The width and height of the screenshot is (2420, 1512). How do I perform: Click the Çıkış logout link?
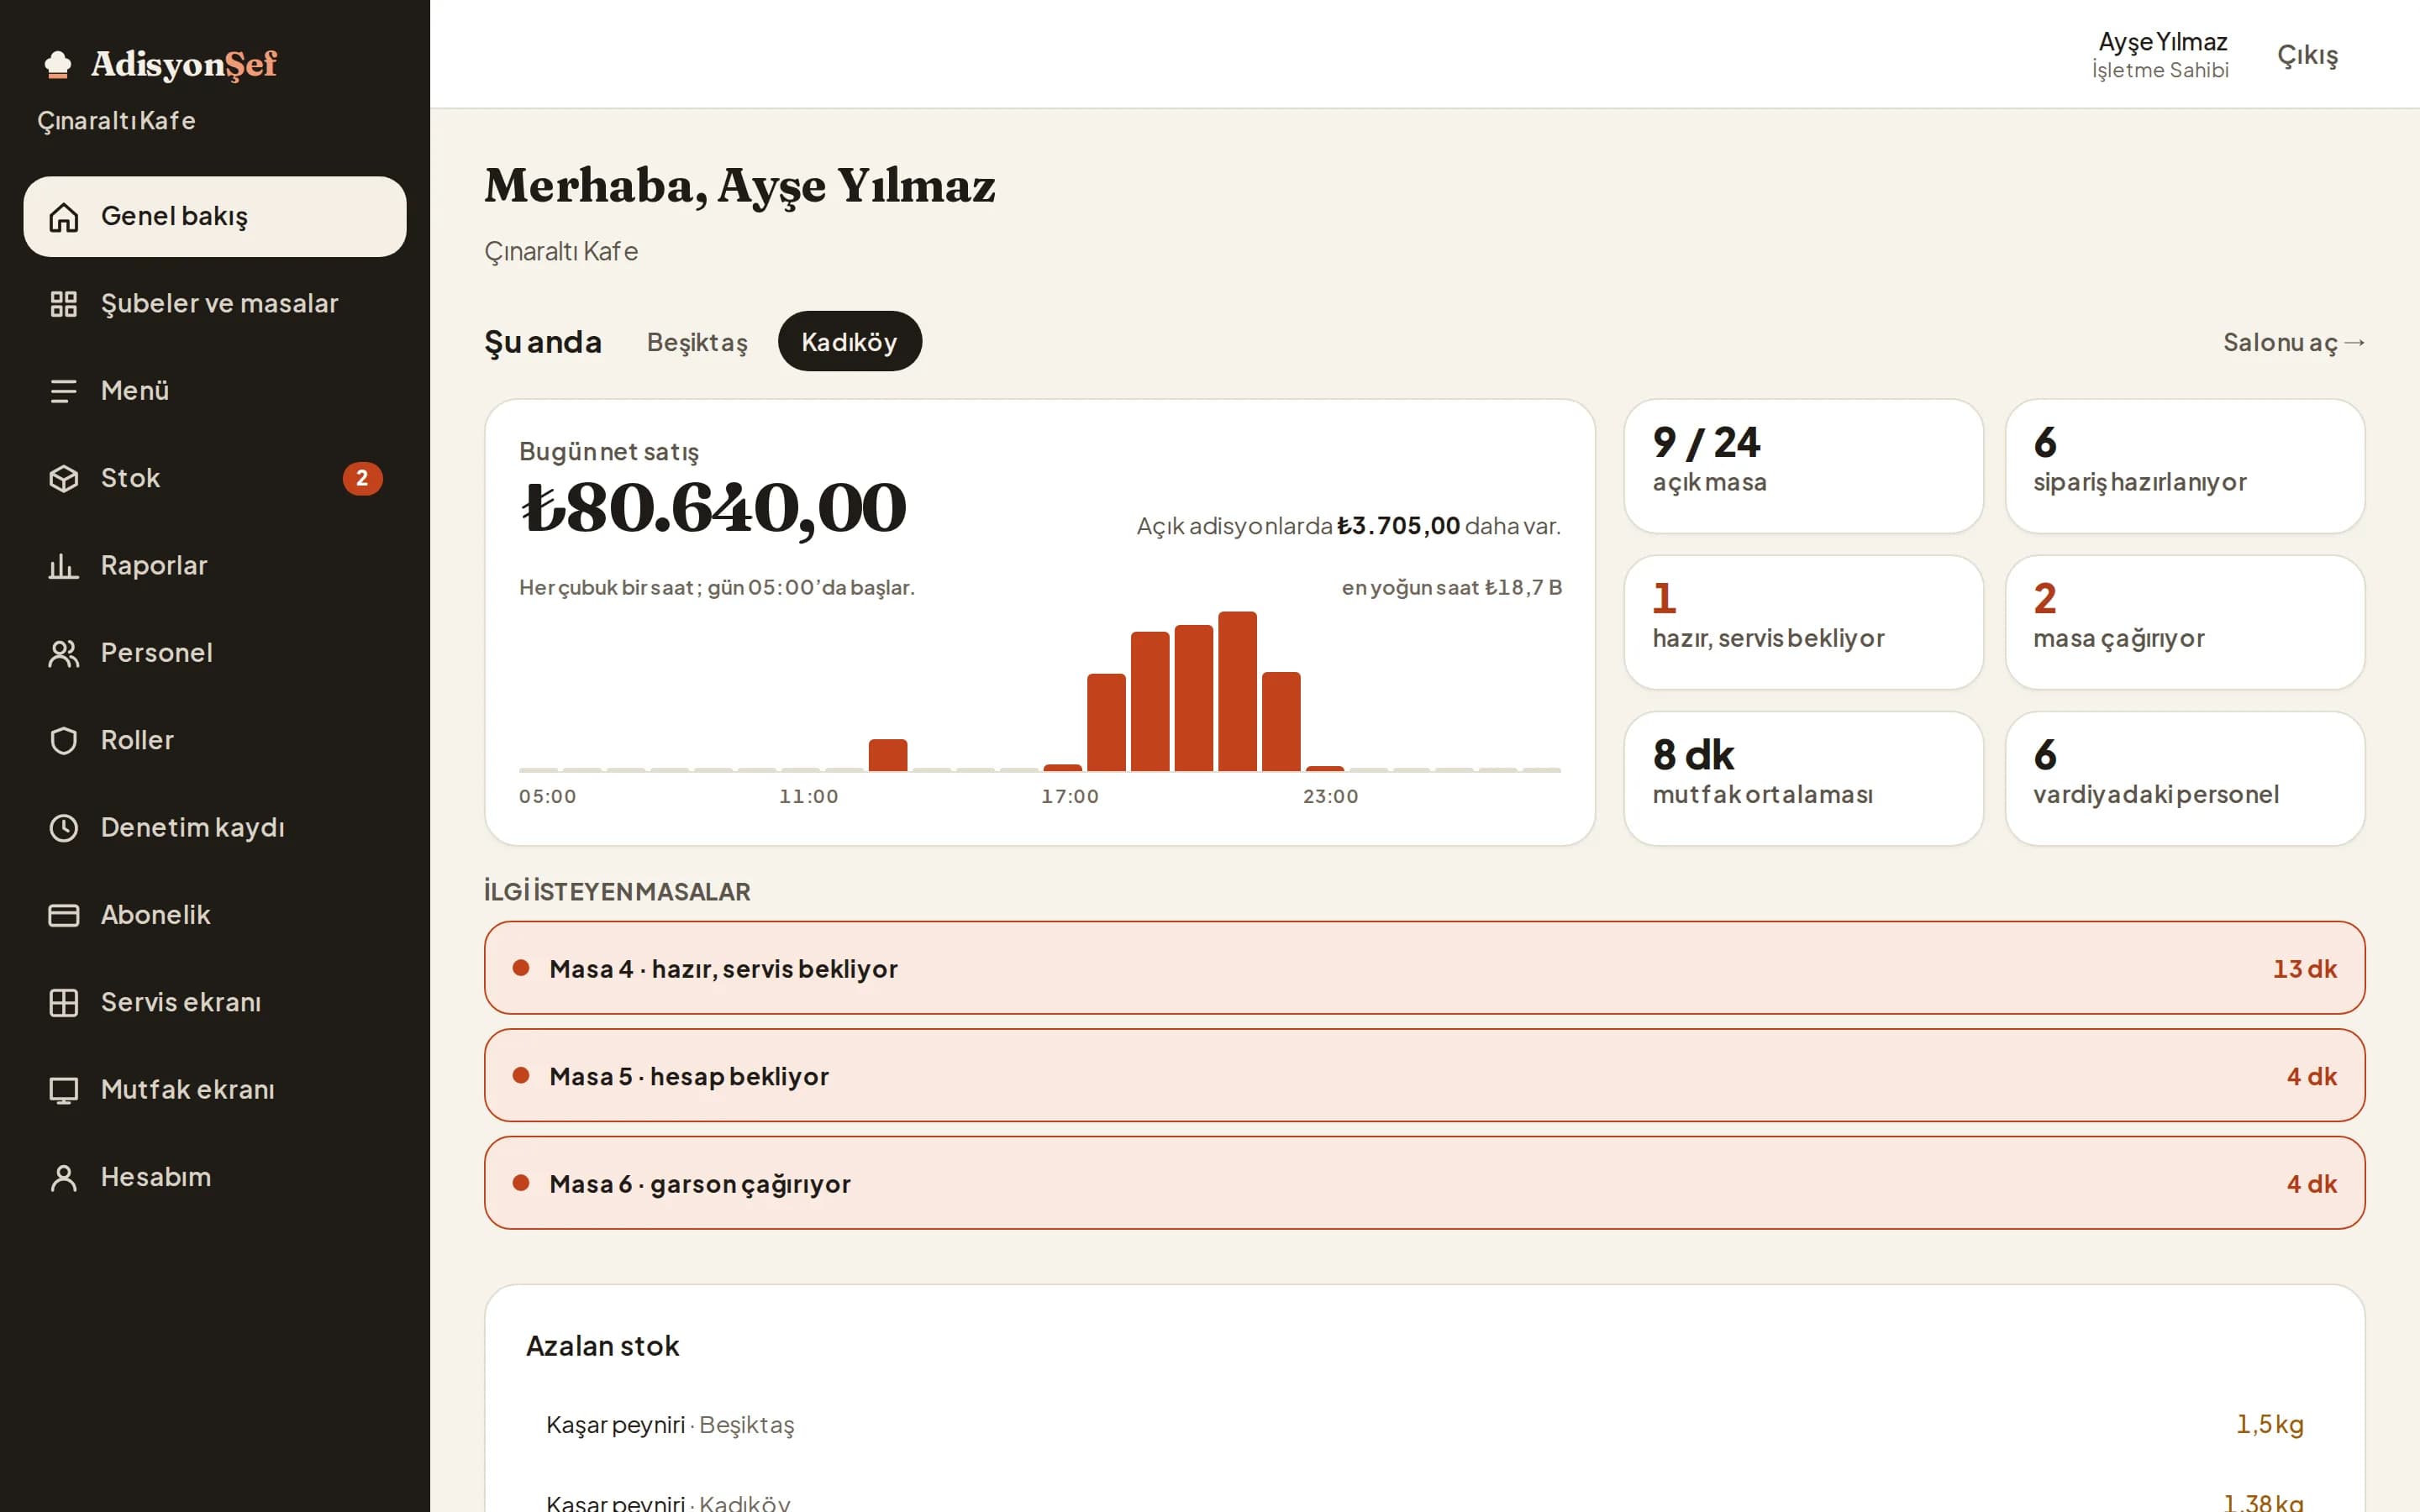tap(2308, 55)
